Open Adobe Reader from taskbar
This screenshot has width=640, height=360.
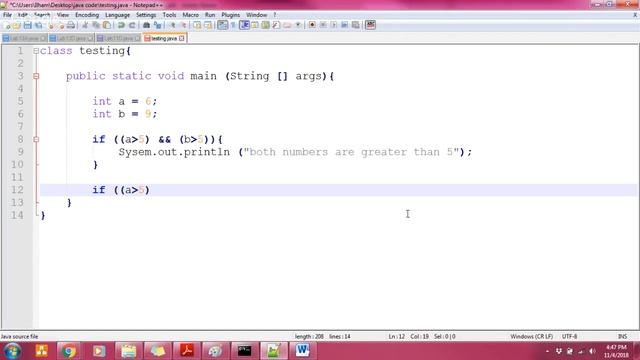tap(187, 351)
